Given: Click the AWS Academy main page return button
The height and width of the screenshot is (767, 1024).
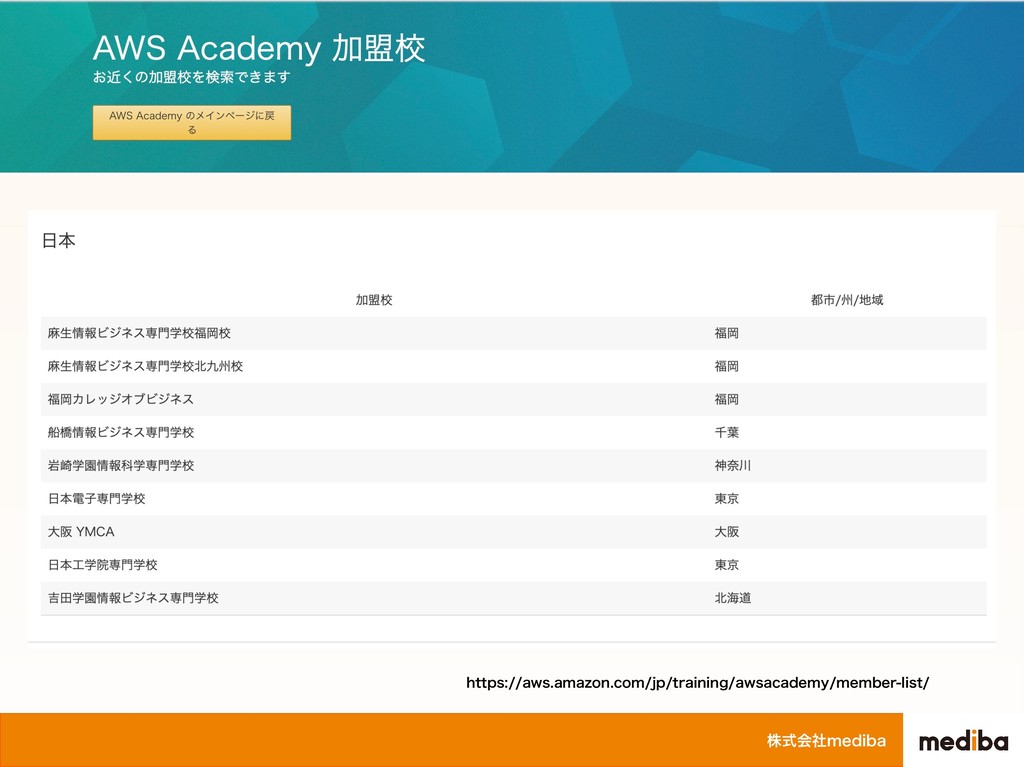Looking at the screenshot, I should (x=192, y=123).
